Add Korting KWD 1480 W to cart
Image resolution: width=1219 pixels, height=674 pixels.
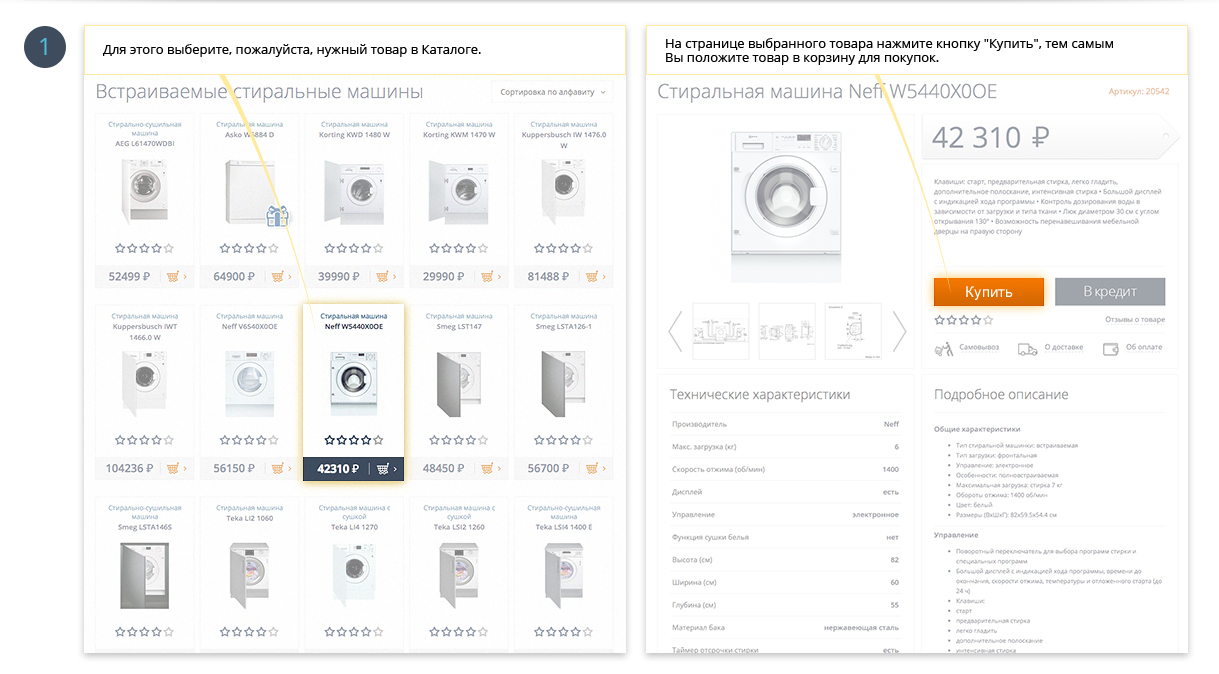[x=382, y=277]
